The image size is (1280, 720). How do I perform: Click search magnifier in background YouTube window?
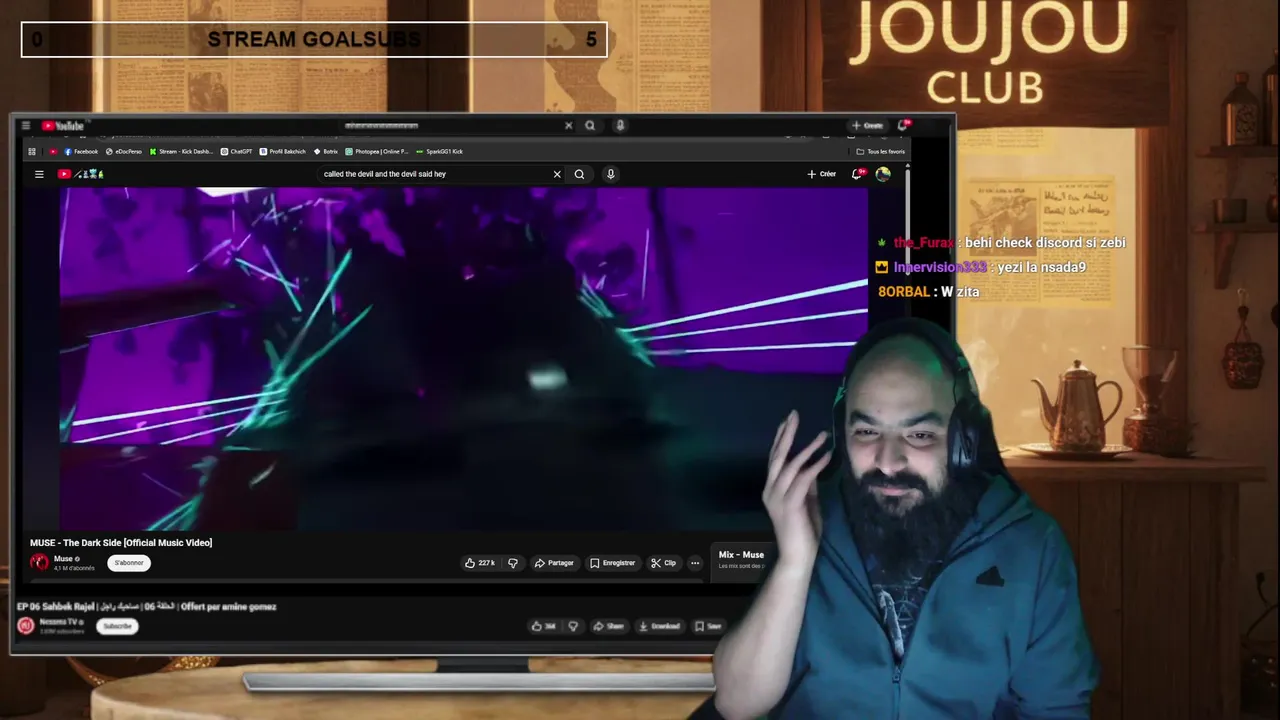[590, 126]
